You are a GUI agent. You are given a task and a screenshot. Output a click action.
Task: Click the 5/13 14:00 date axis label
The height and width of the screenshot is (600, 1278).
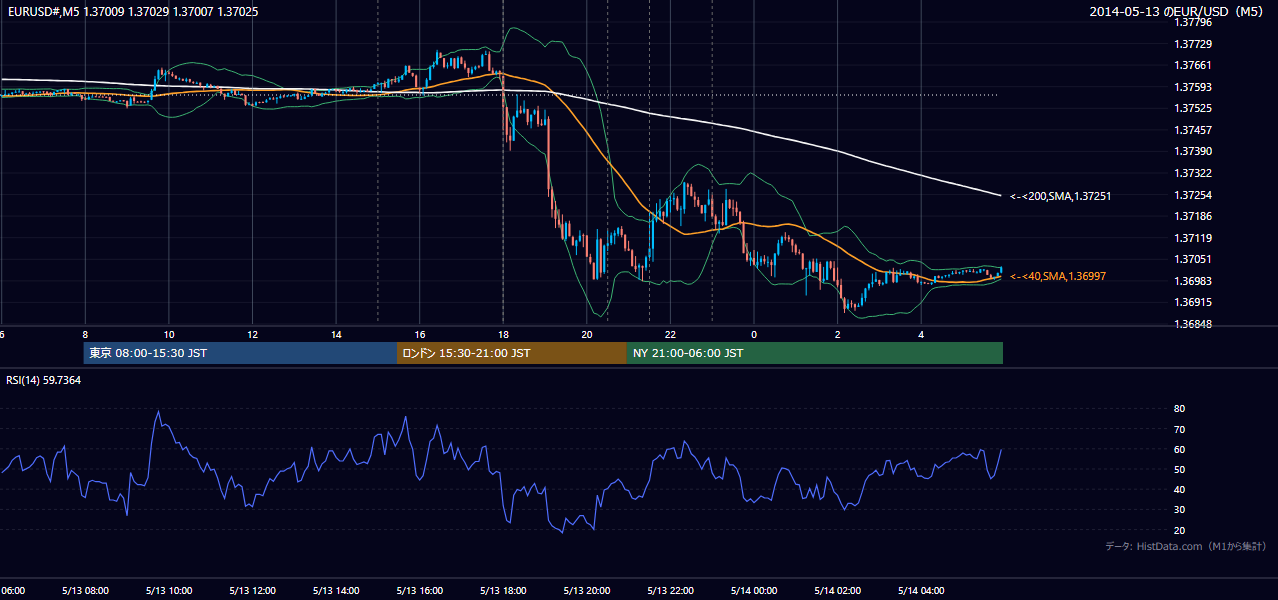coord(336,590)
